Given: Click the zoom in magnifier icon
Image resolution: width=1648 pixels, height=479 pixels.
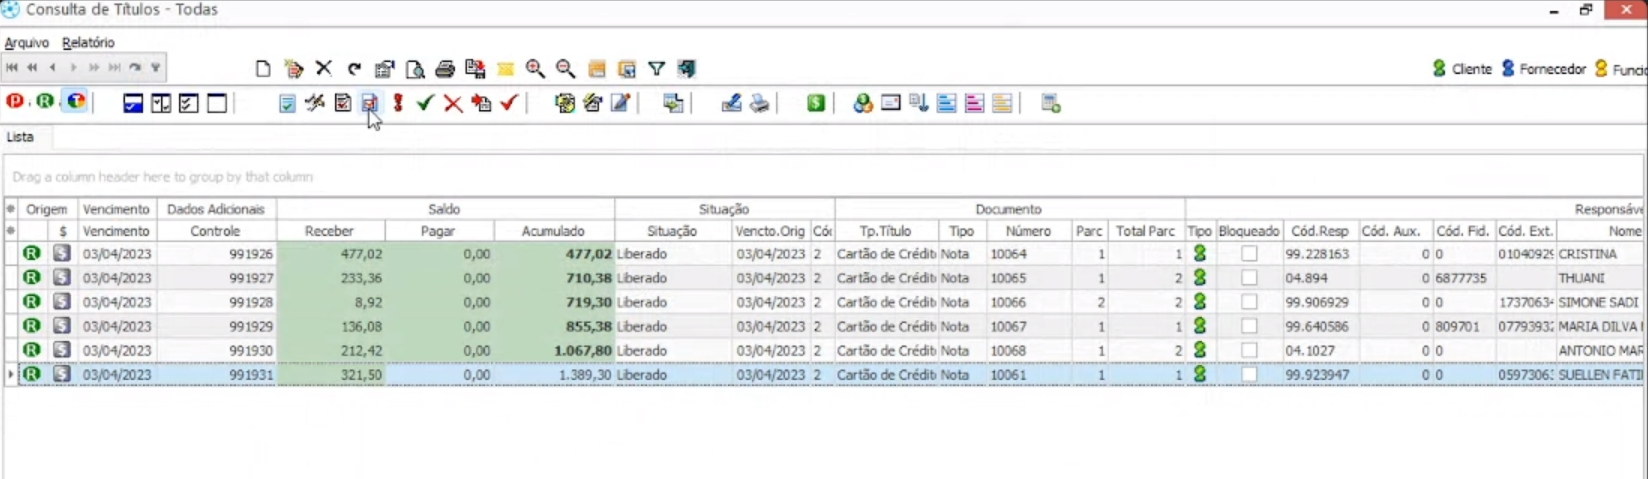Looking at the screenshot, I should [535, 69].
